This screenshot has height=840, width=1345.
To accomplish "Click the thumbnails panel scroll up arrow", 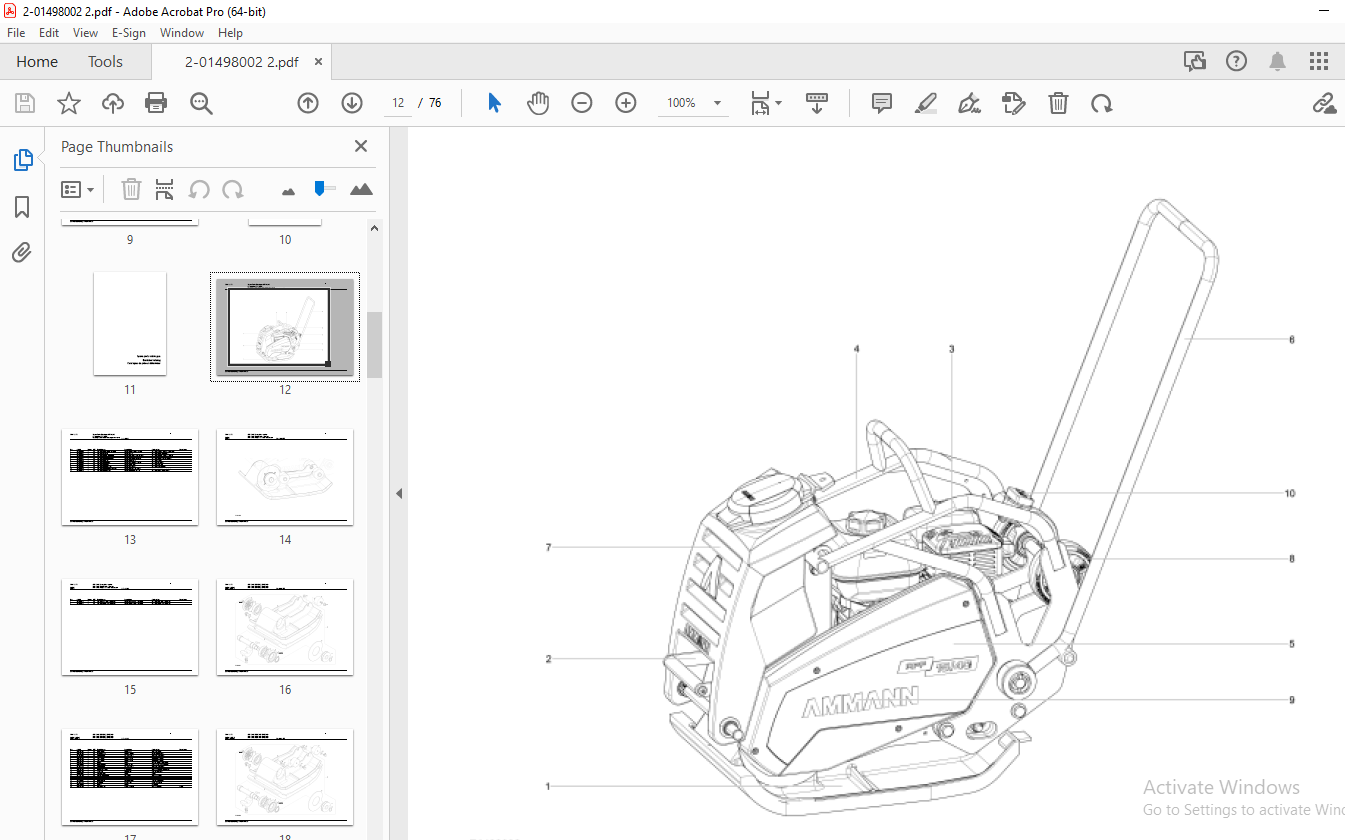I will (x=375, y=228).
